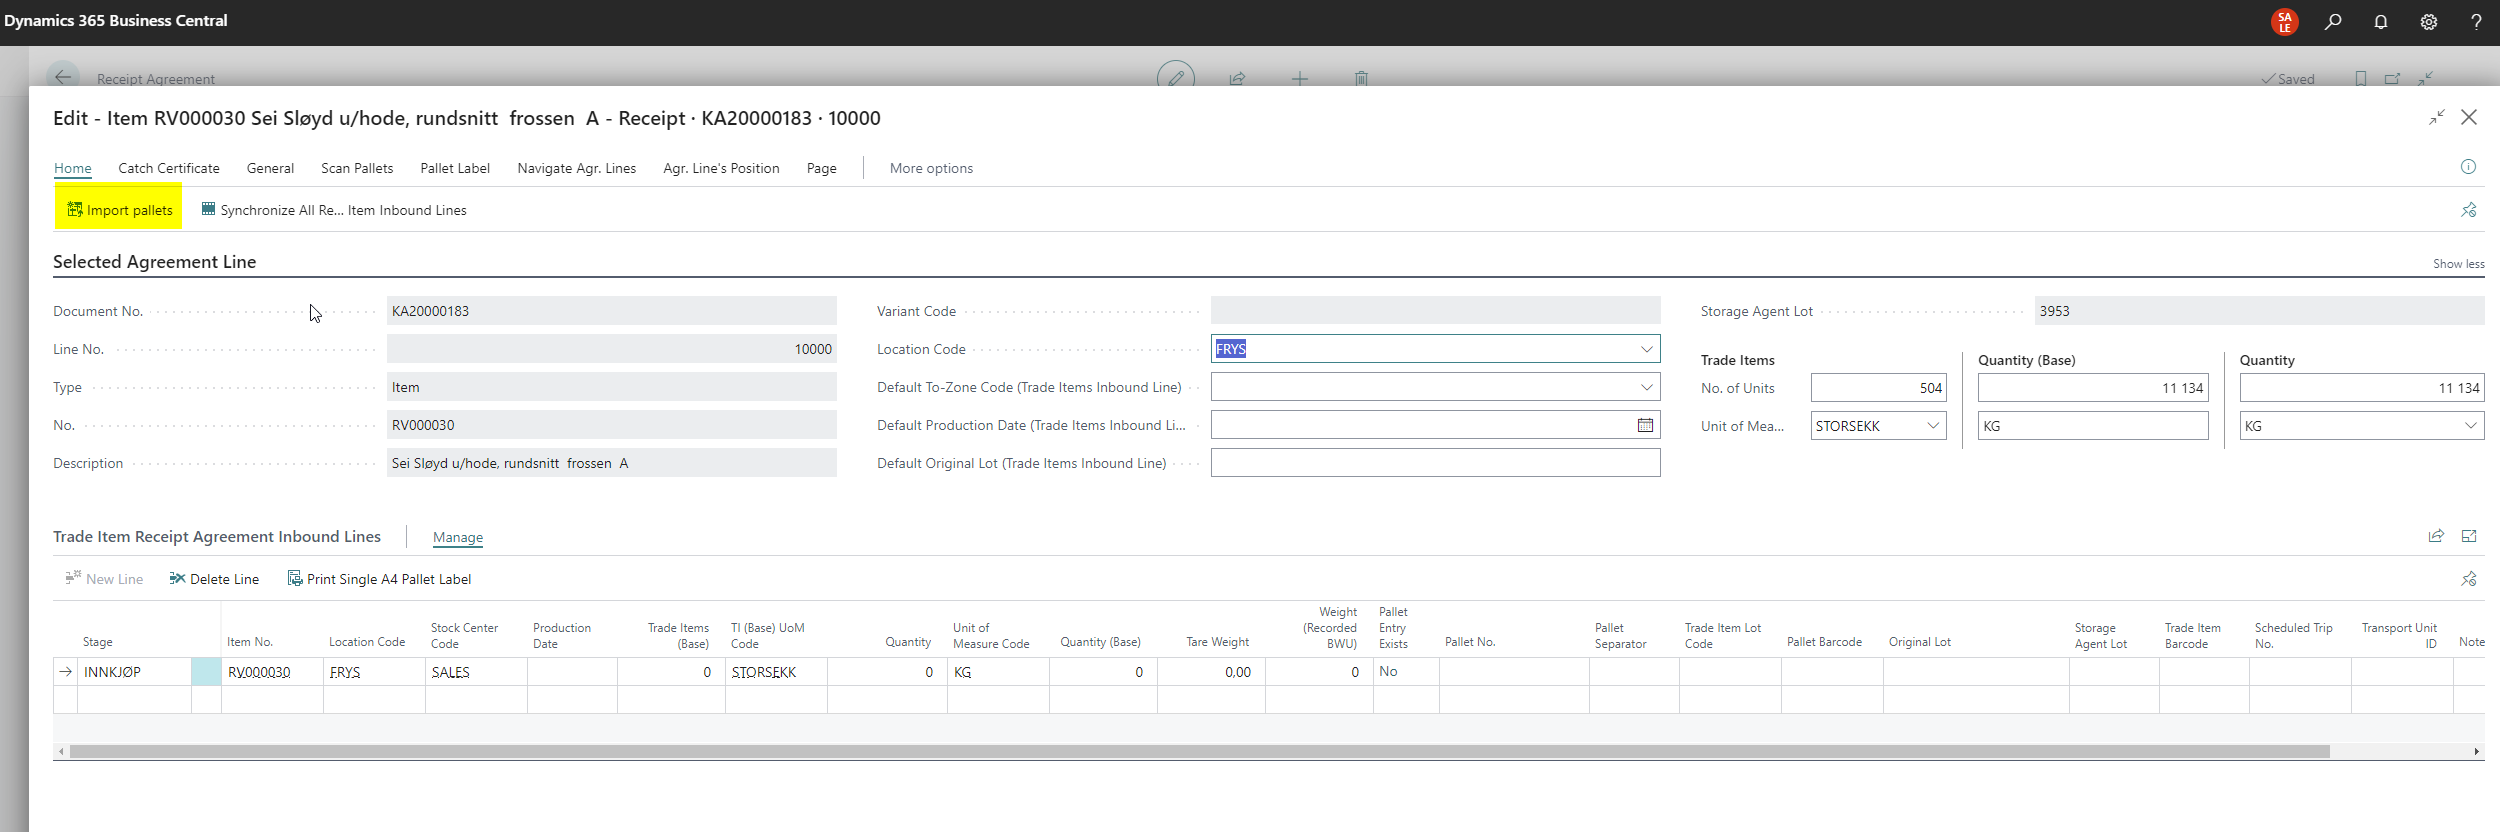Open calendar picker for Default Production Date
The height and width of the screenshot is (832, 2500).
point(1645,425)
